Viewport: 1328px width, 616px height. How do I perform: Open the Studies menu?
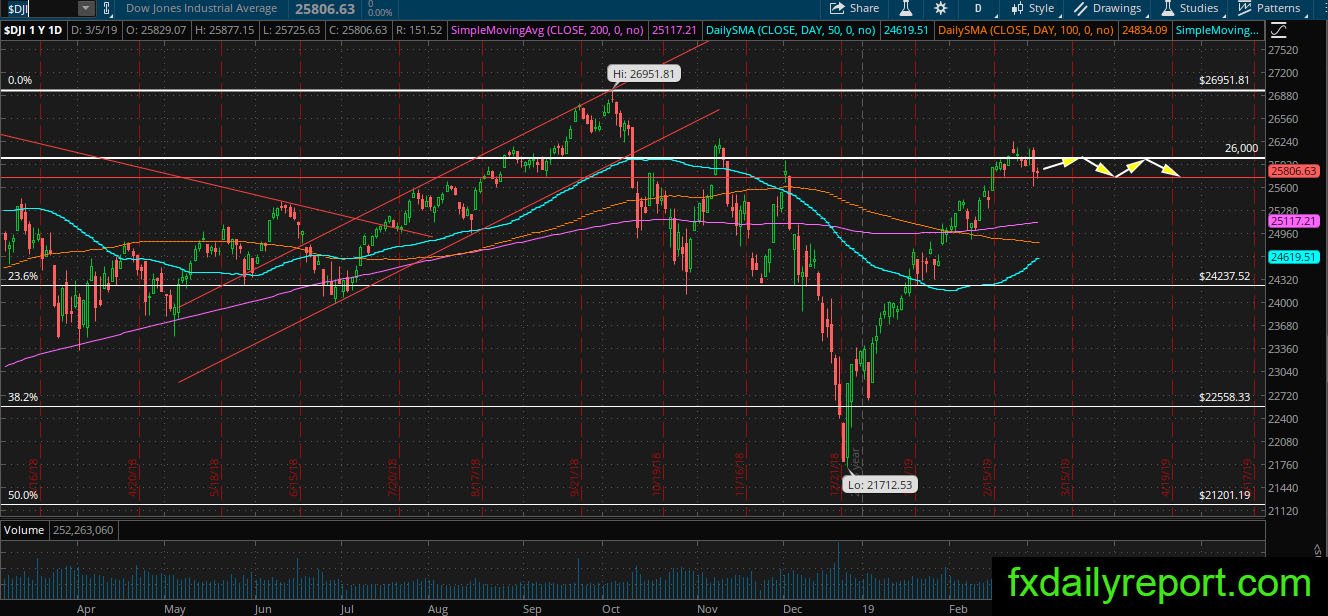point(1191,8)
